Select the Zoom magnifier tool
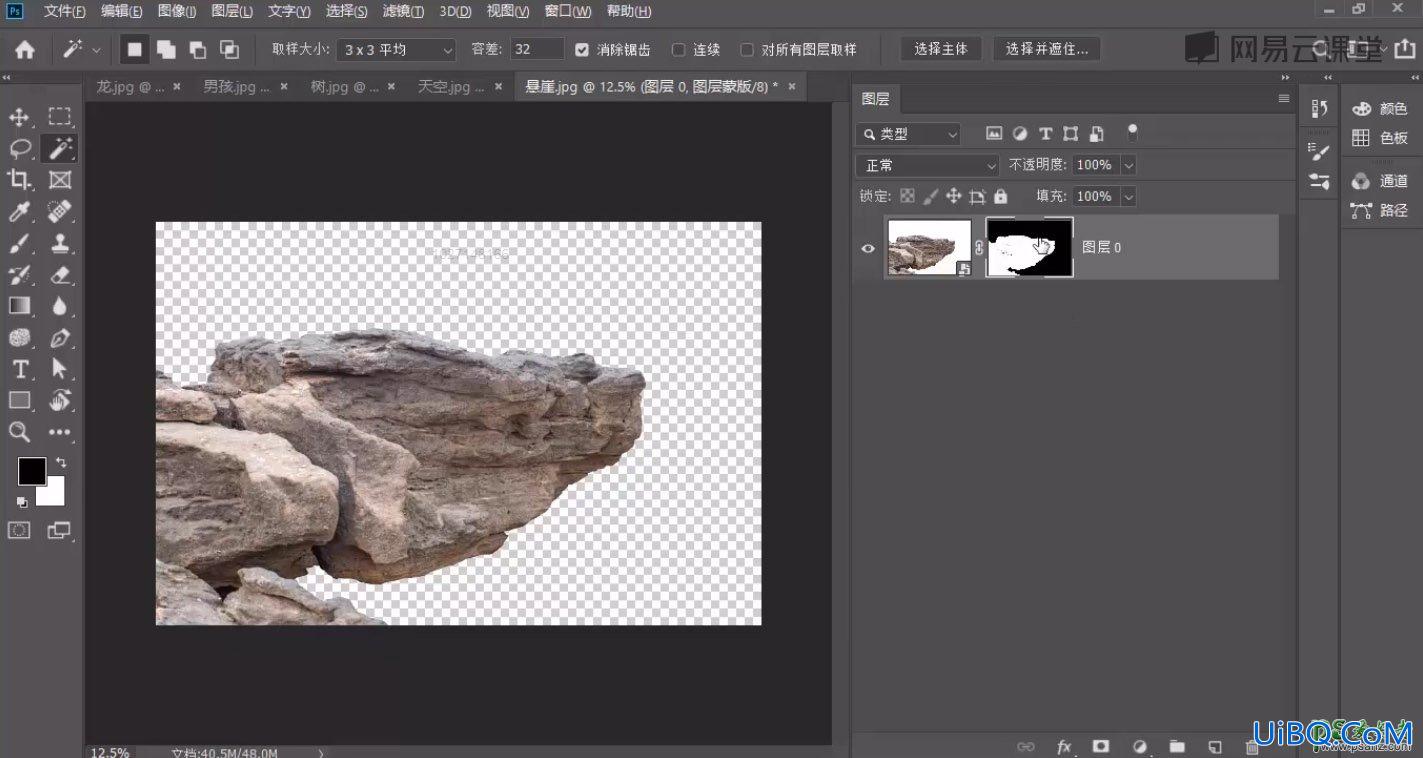 19,432
